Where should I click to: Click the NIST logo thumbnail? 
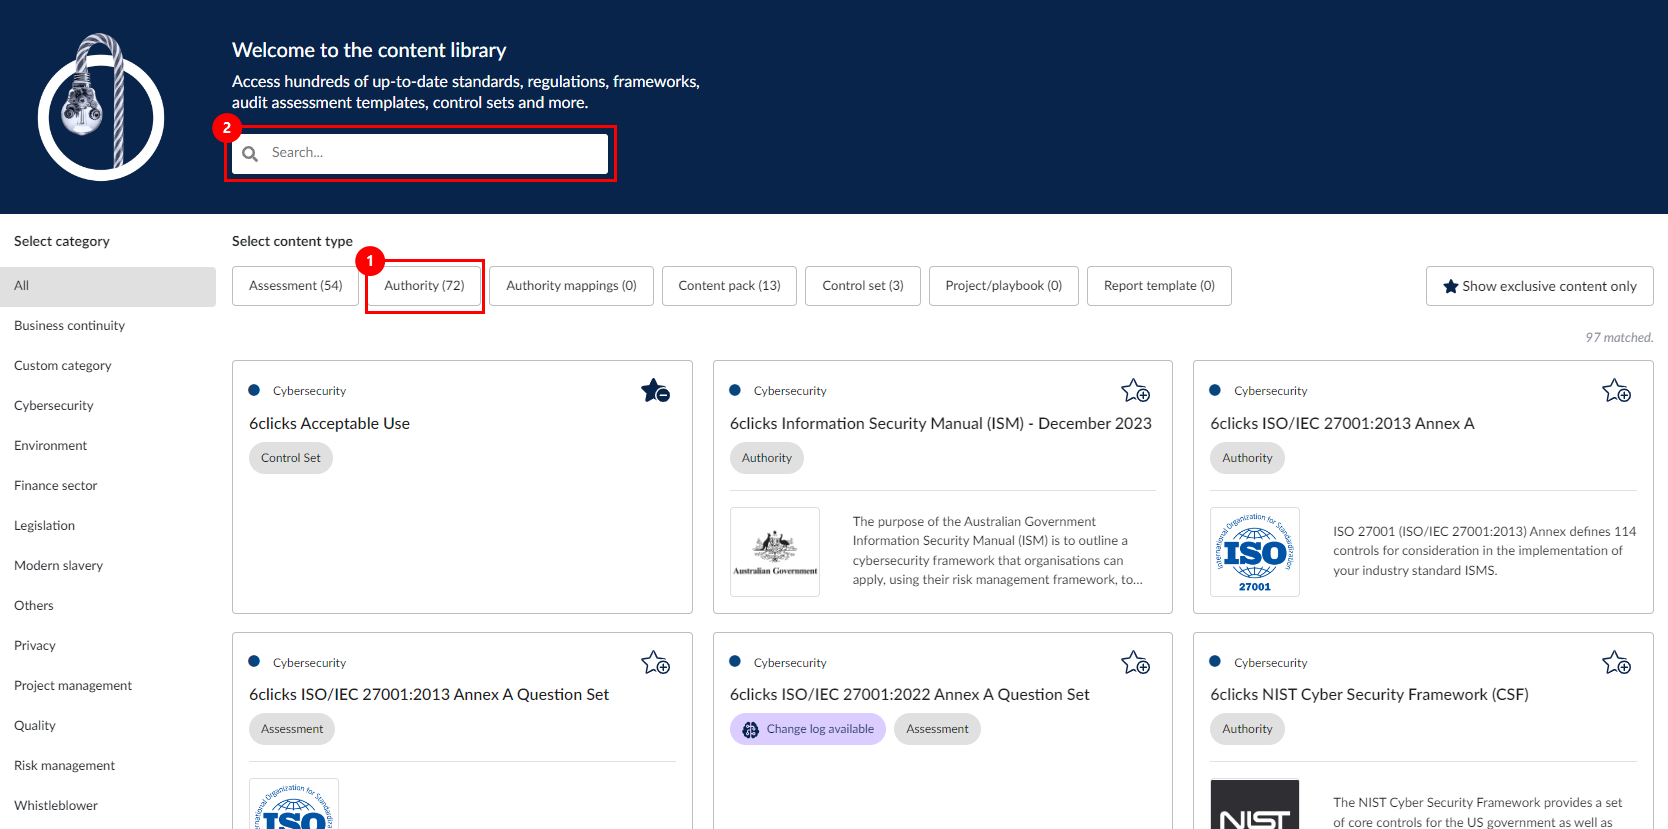click(x=1255, y=804)
